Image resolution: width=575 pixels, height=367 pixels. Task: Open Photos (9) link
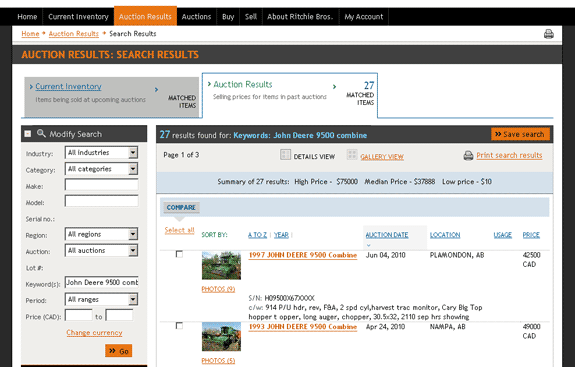218,289
